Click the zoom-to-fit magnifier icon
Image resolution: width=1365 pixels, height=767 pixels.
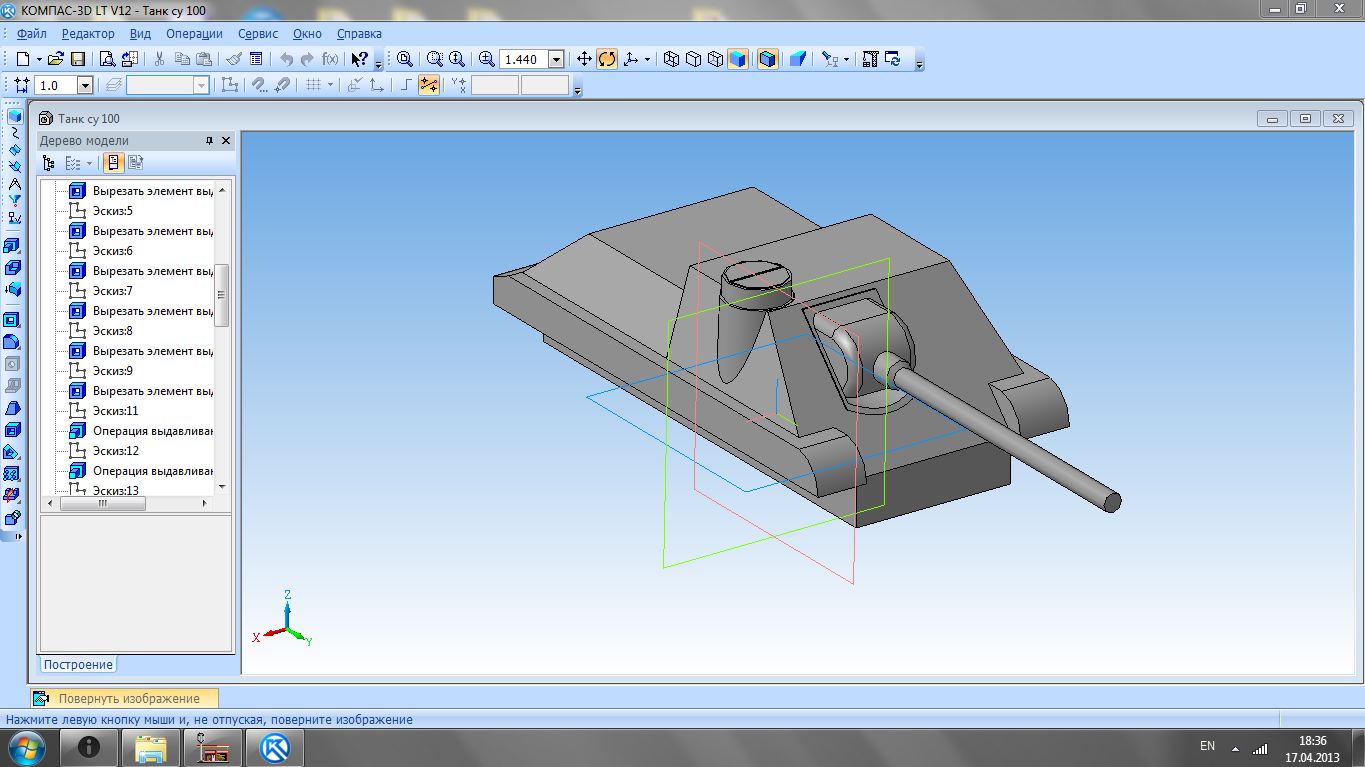click(x=404, y=59)
